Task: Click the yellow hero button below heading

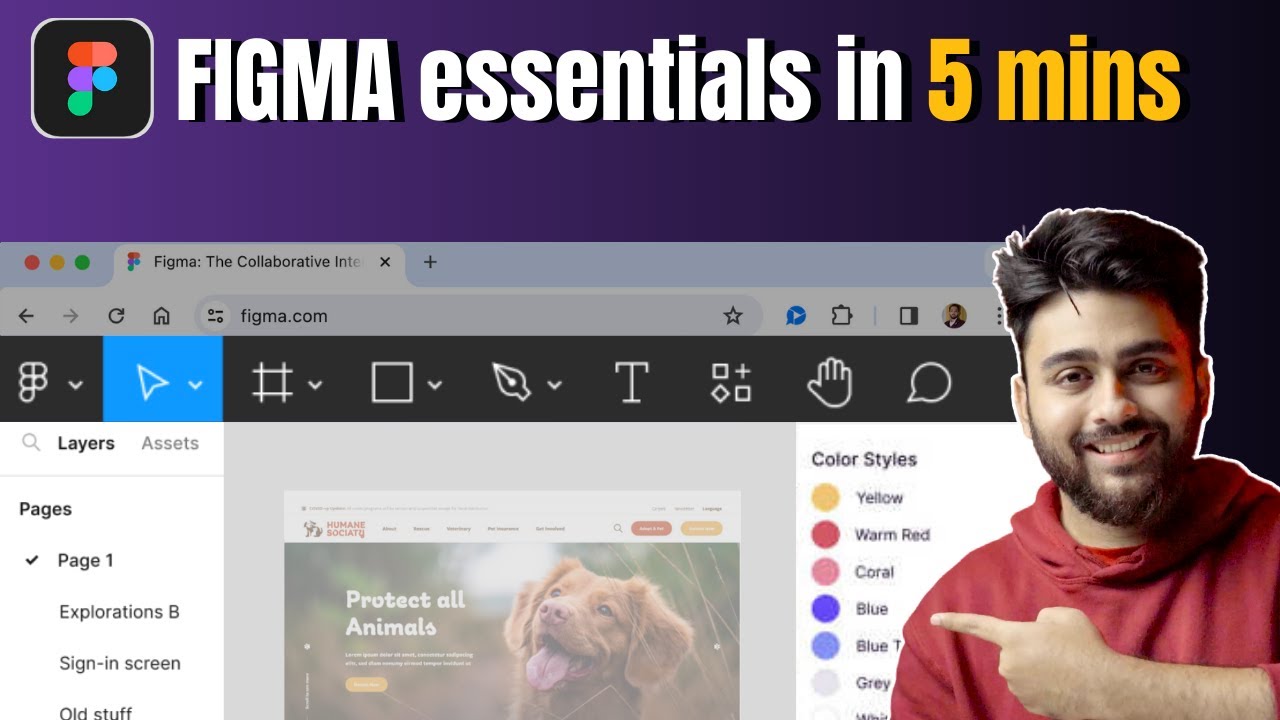Action: tap(366, 685)
